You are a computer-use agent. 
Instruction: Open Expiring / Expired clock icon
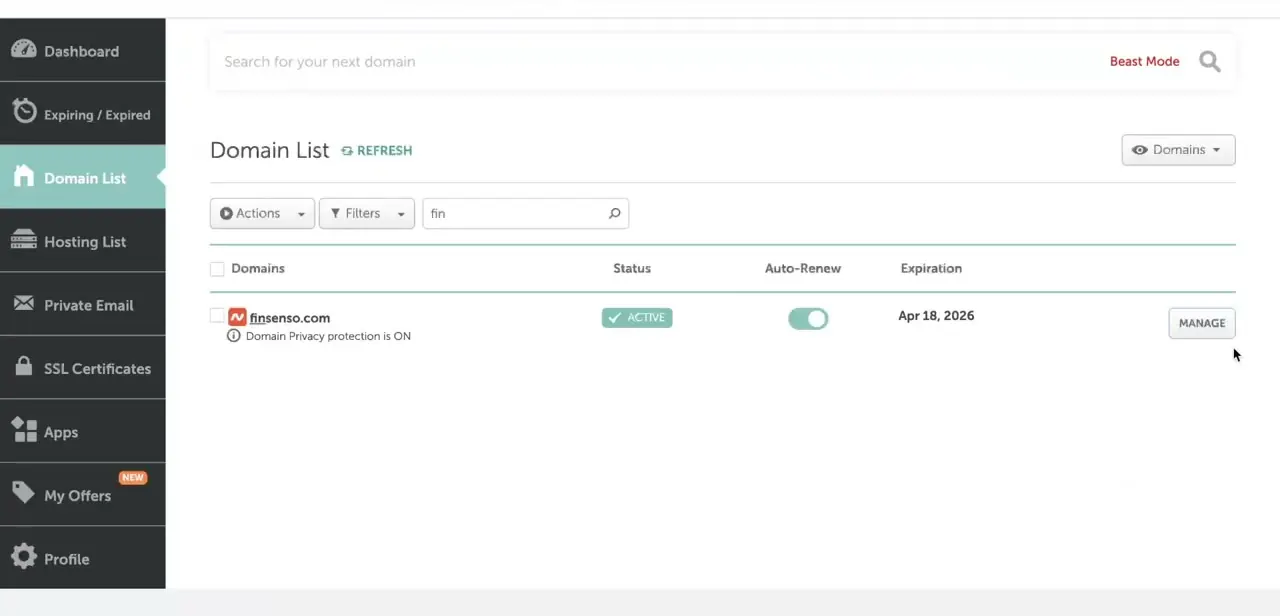[x=24, y=113]
